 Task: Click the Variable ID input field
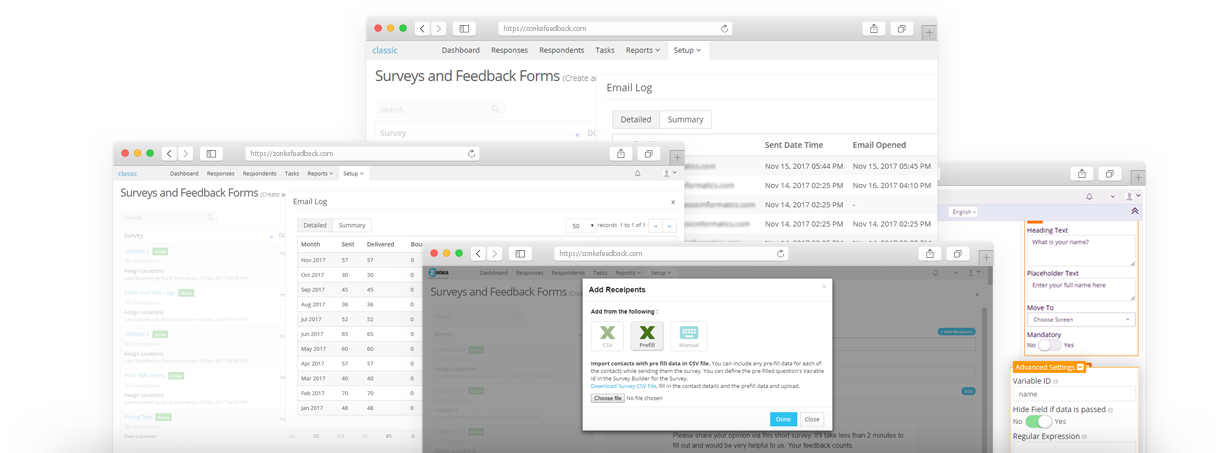pos(1075,394)
